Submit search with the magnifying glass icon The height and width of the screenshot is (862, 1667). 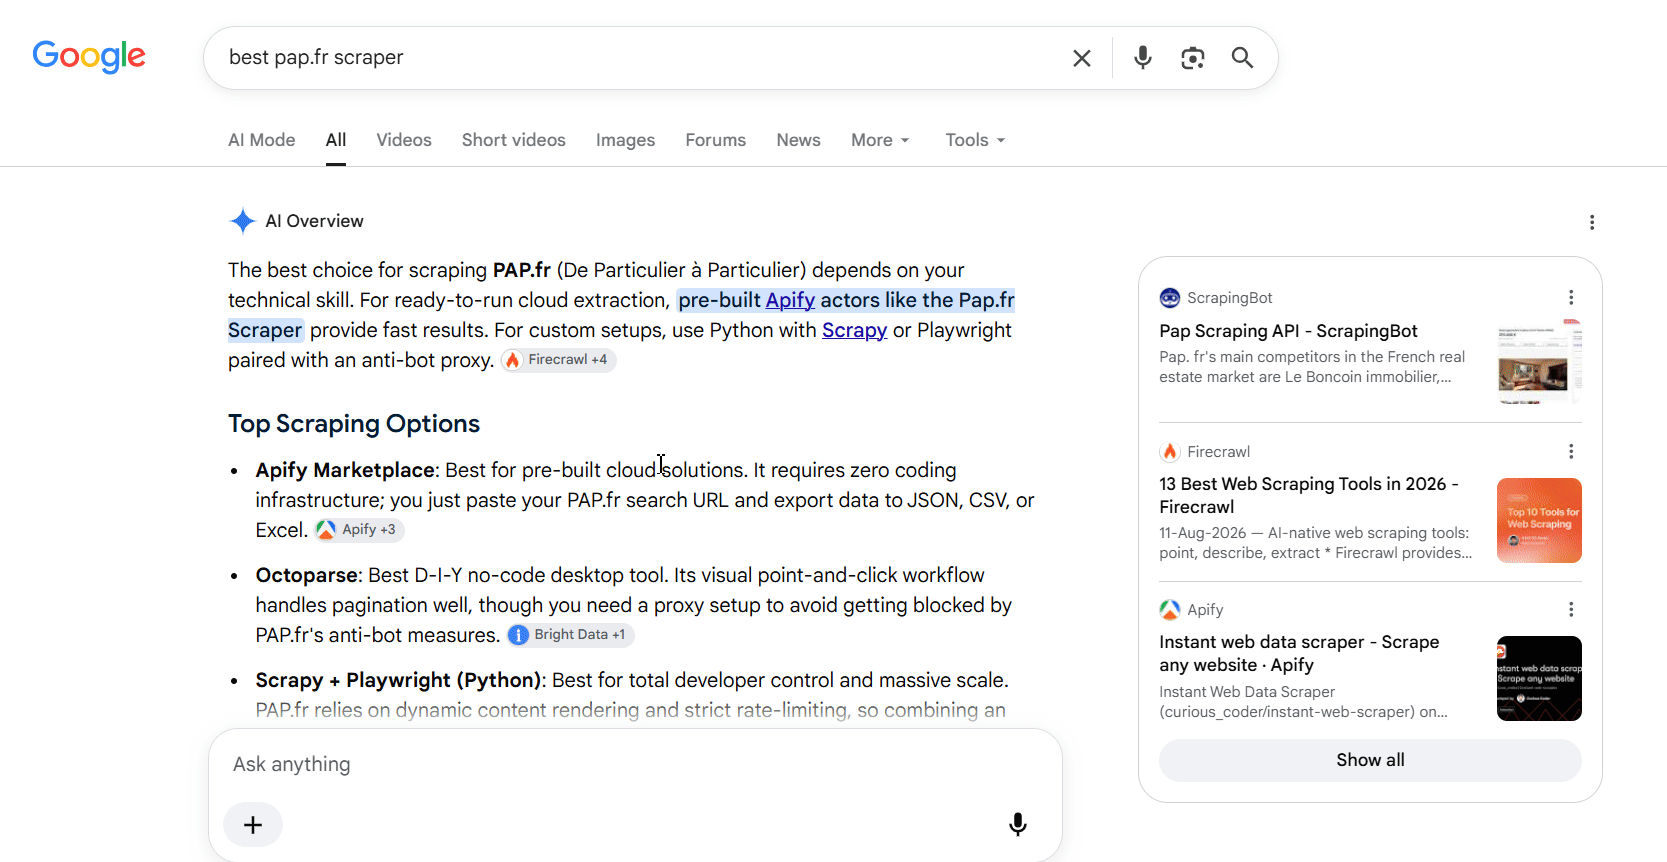coord(1242,58)
